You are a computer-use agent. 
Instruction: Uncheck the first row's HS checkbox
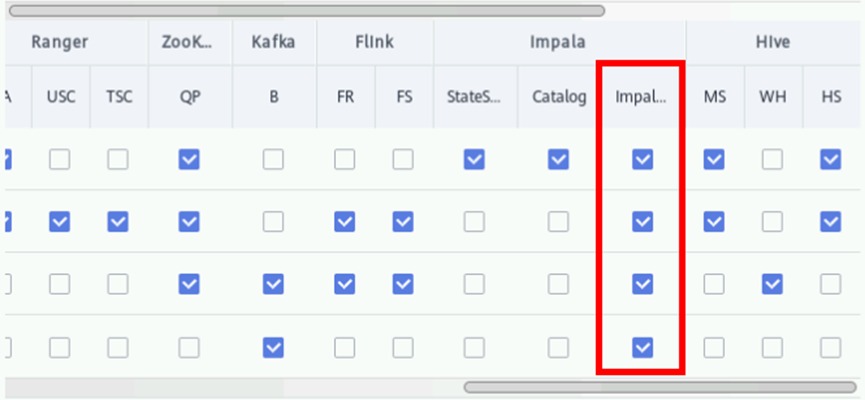tap(830, 159)
